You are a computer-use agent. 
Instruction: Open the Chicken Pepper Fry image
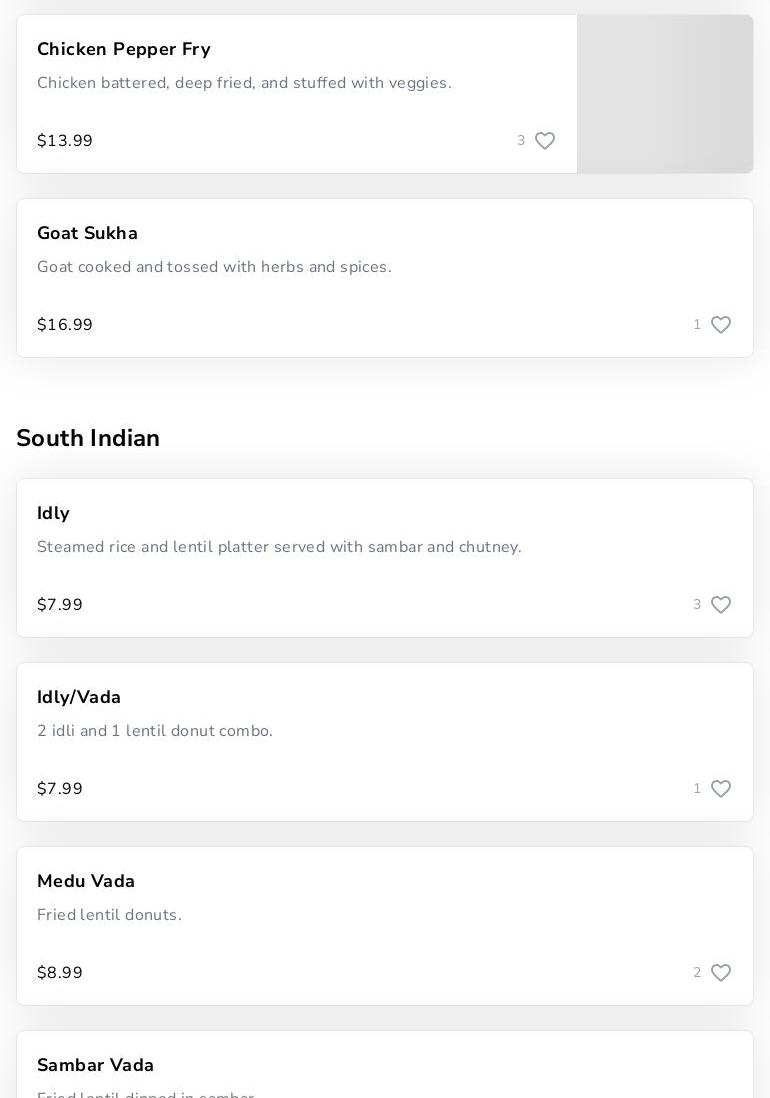[665, 94]
